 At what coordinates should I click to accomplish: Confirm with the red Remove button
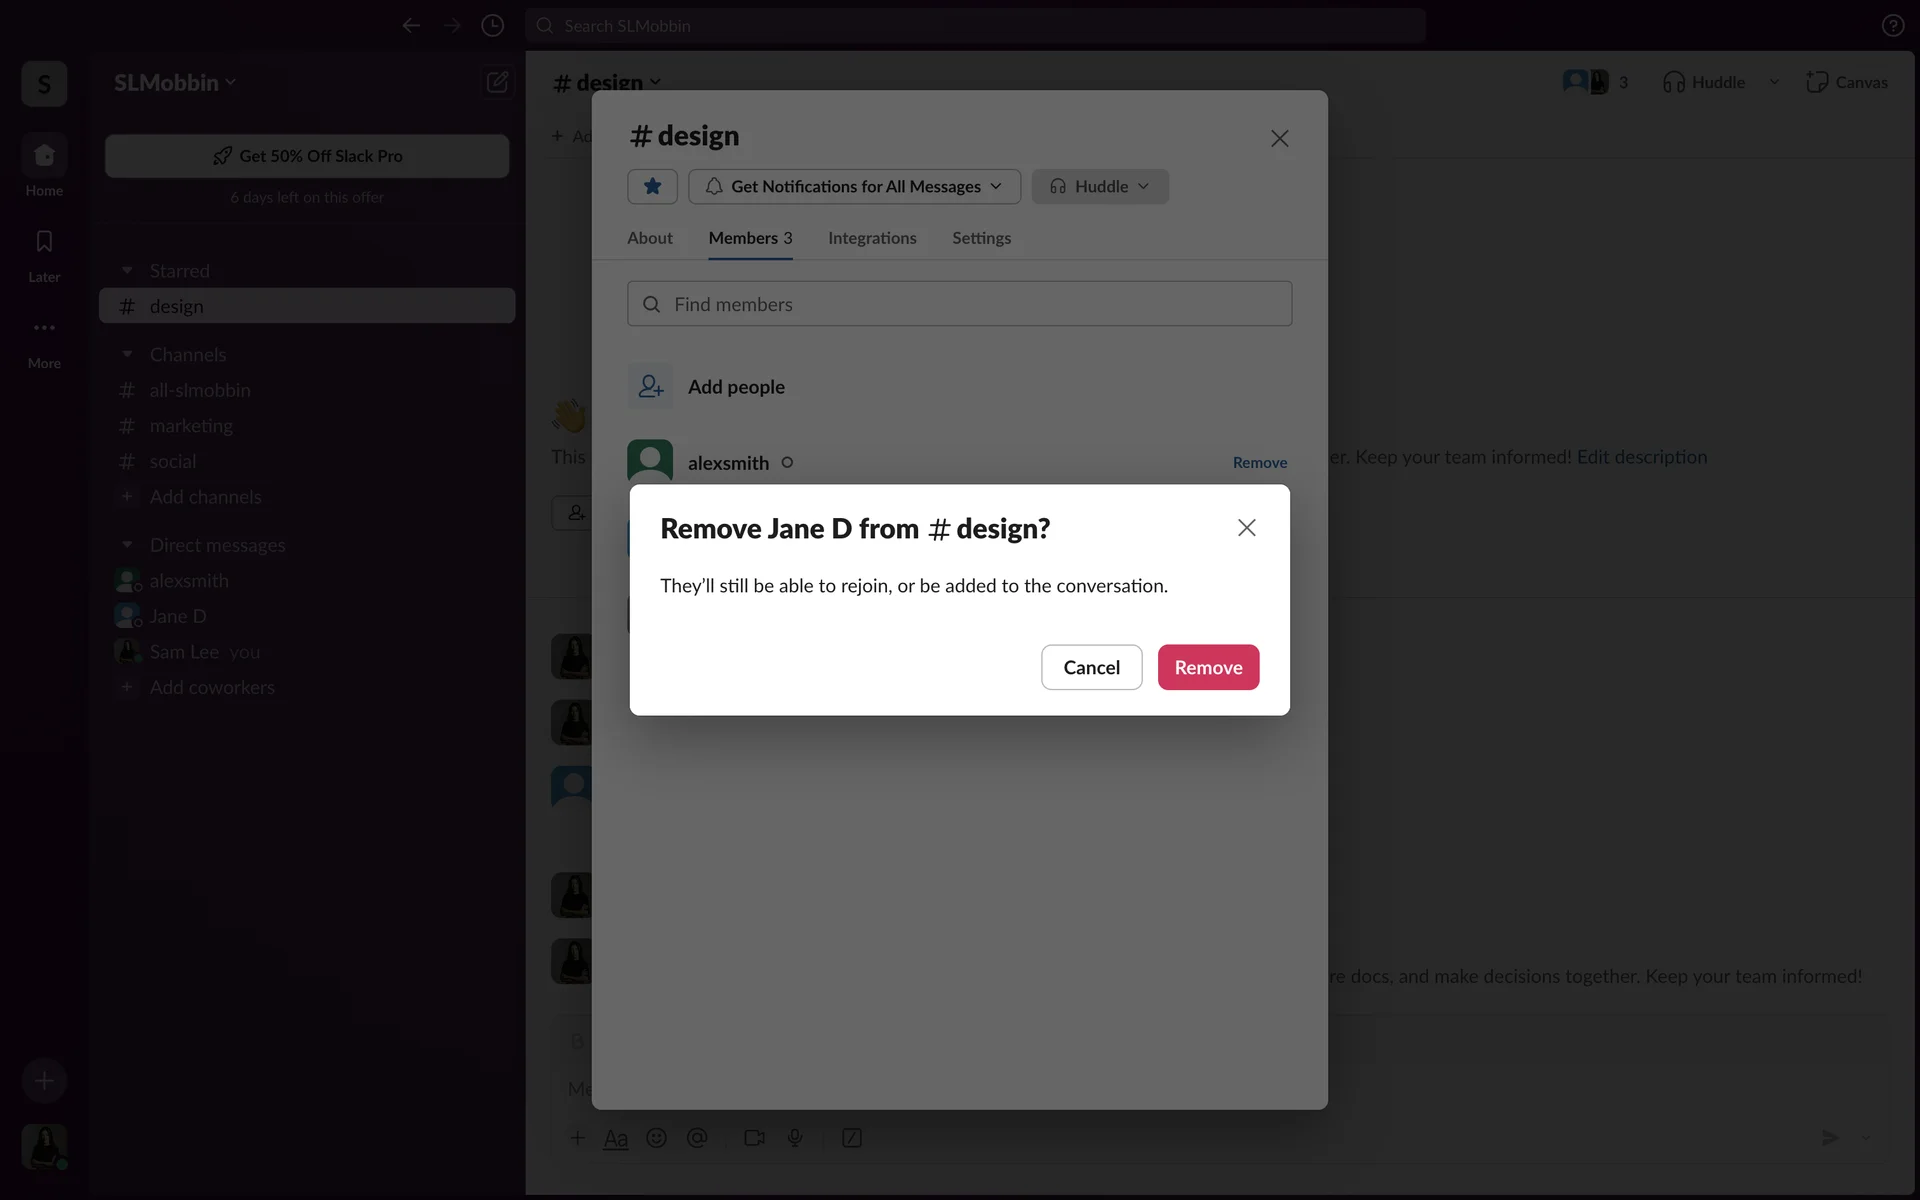pyautogui.click(x=1207, y=667)
